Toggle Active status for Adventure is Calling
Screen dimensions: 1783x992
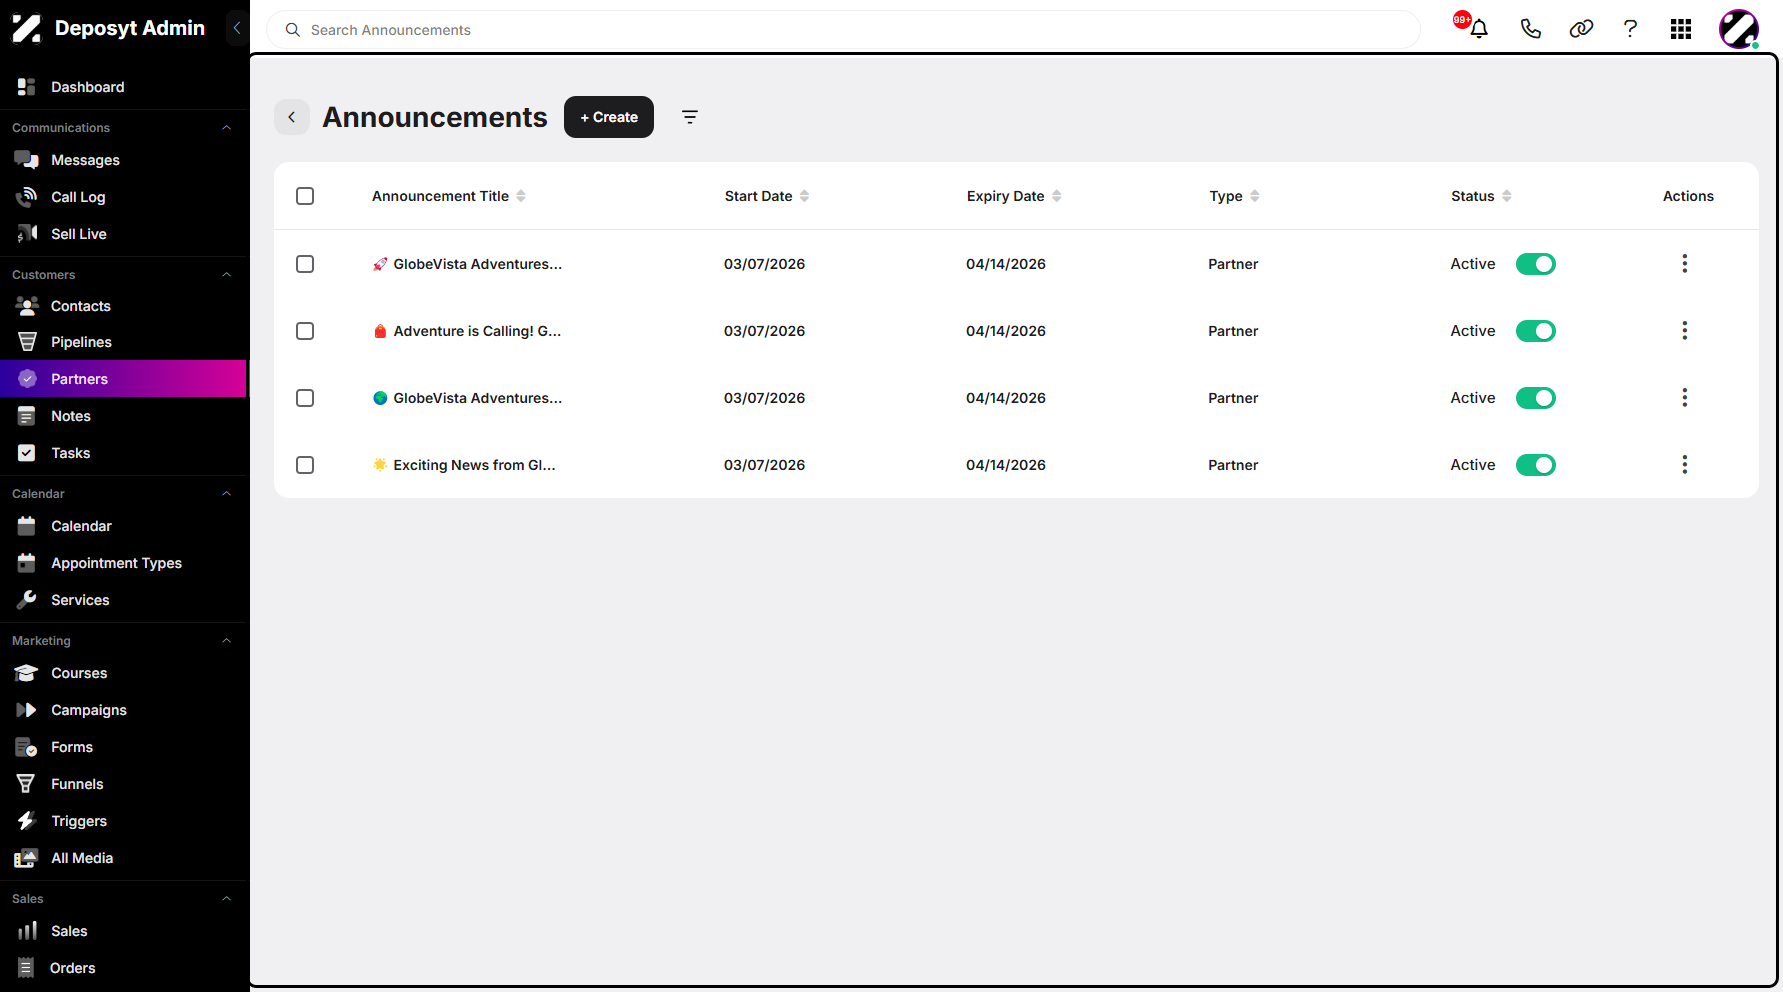coord(1536,331)
